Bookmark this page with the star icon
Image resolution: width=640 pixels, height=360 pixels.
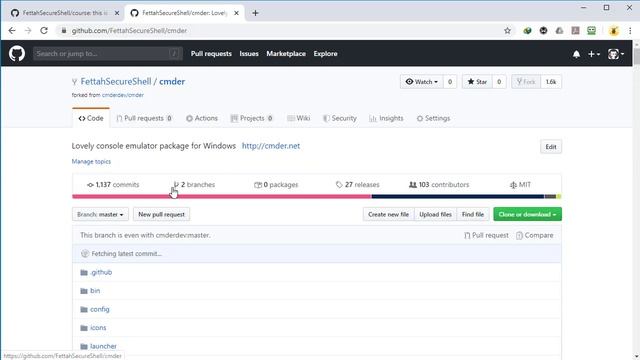click(507, 31)
